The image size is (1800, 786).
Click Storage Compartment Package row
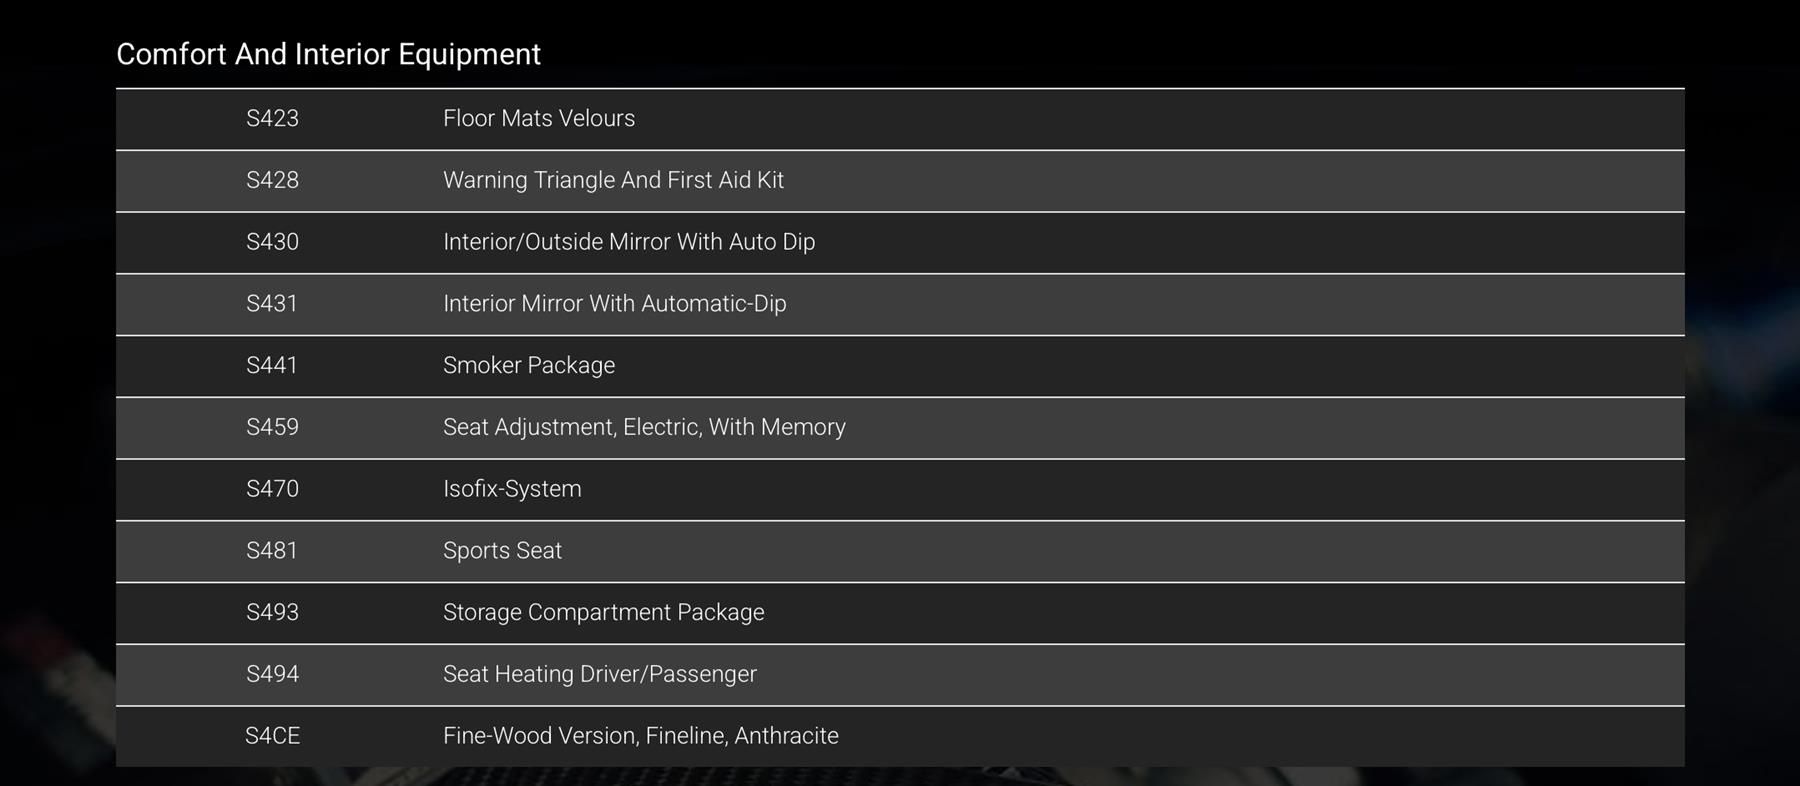(900, 613)
